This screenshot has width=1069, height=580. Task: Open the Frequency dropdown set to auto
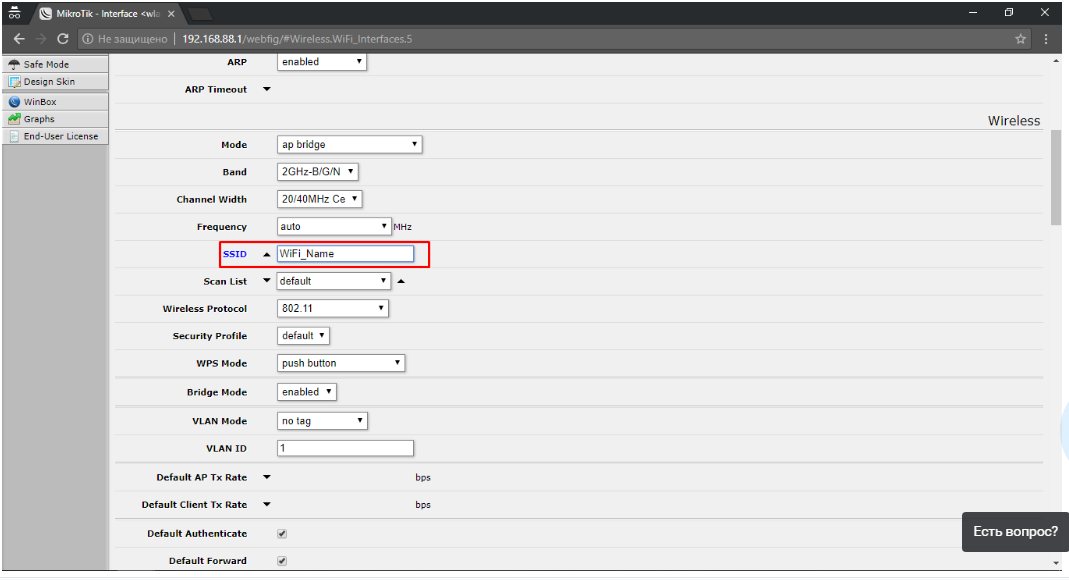point(334,226)
